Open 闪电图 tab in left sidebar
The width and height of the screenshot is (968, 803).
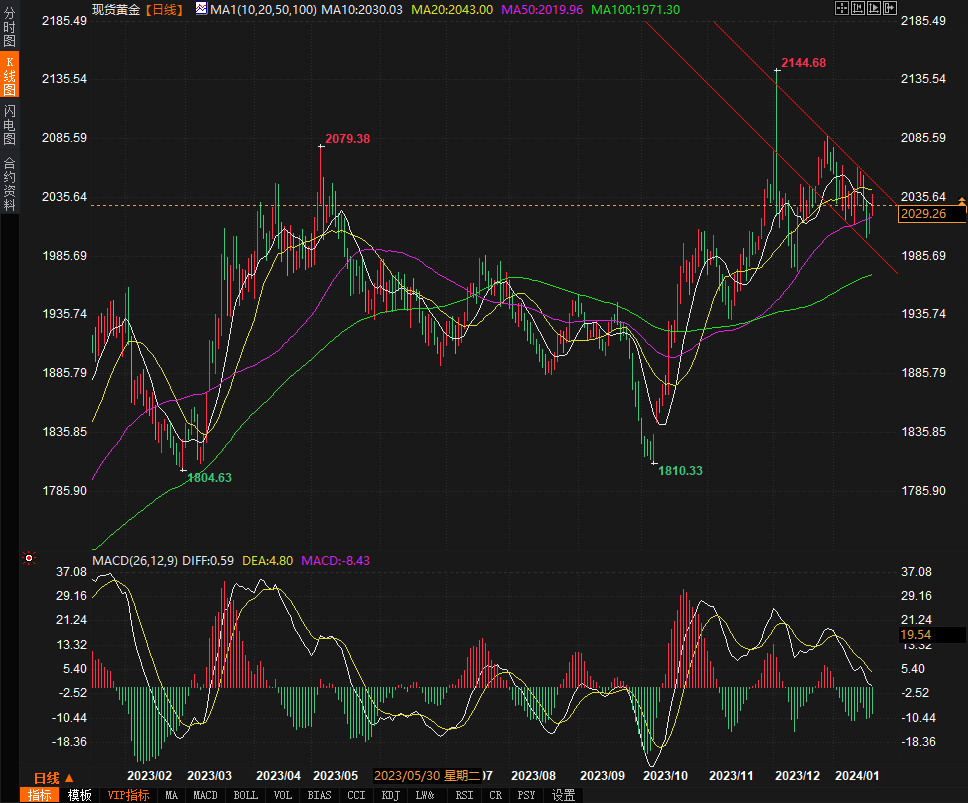coord(10,124)
